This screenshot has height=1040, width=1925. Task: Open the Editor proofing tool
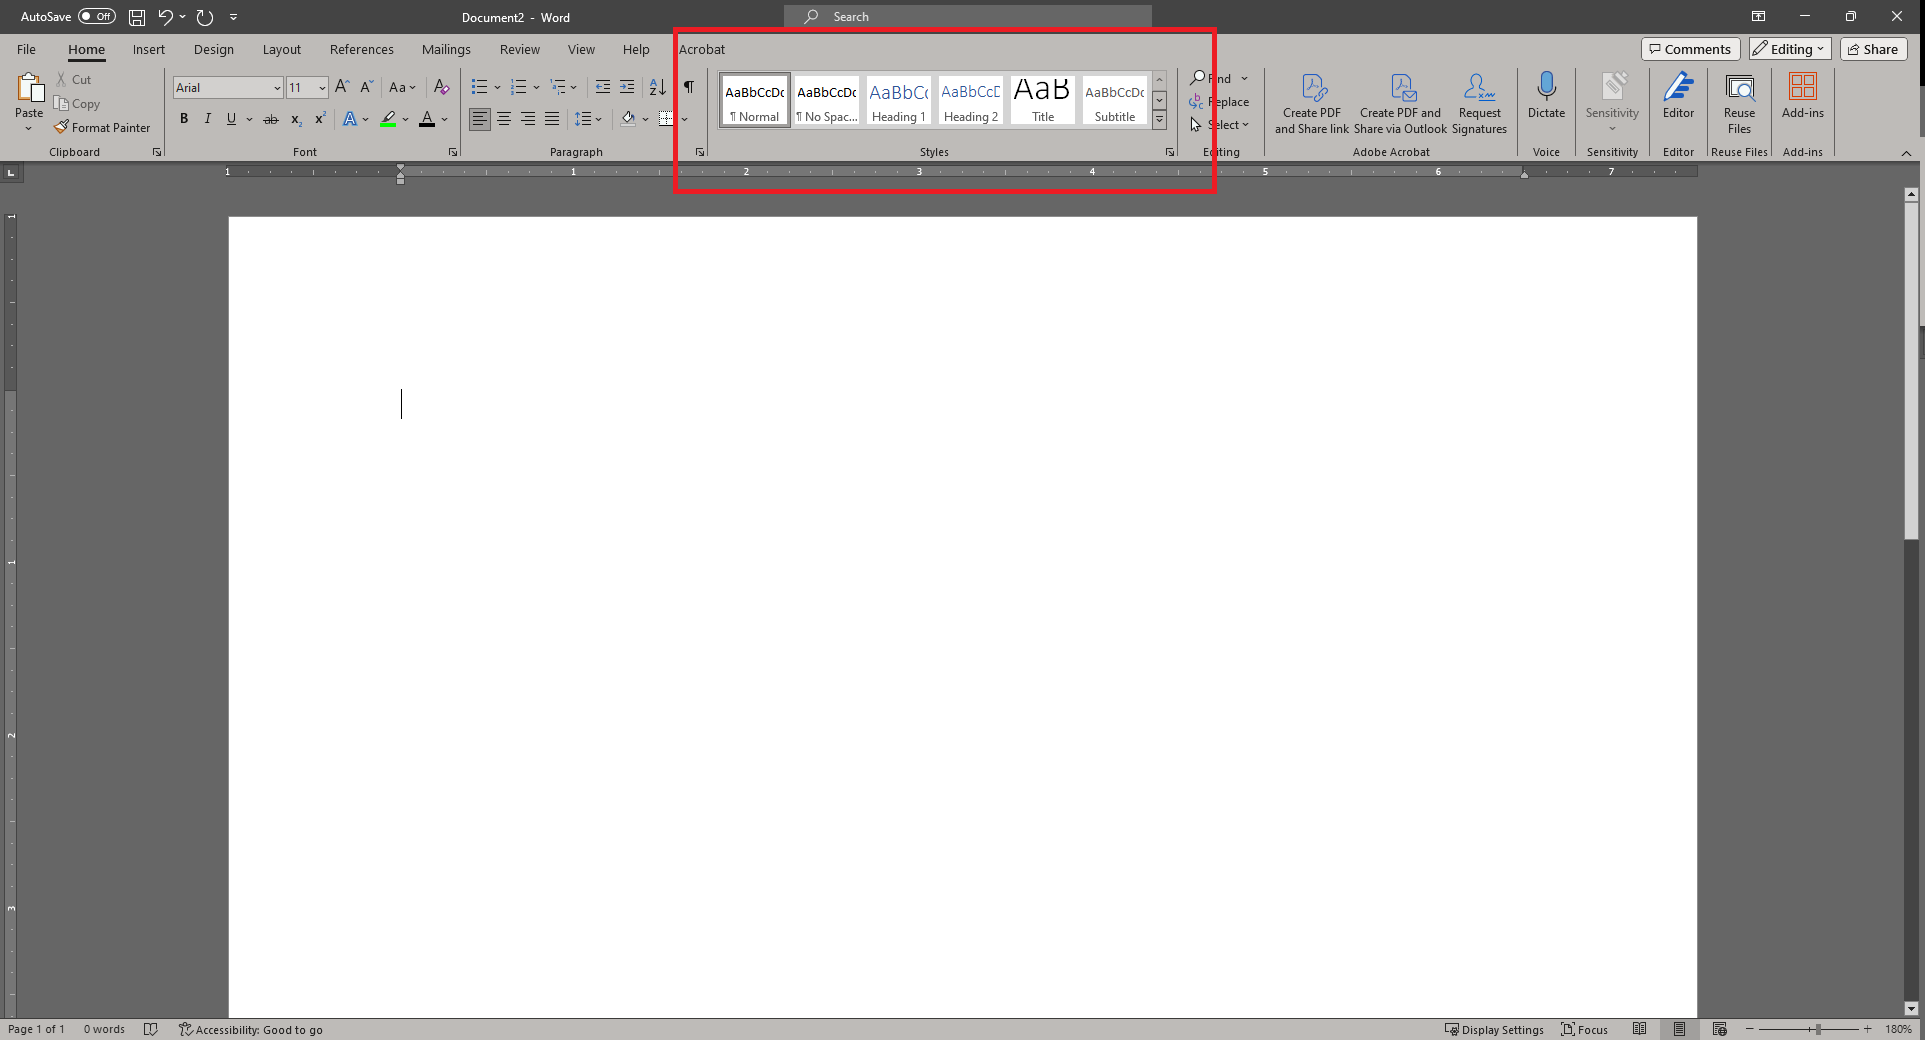pos(1678,96)
